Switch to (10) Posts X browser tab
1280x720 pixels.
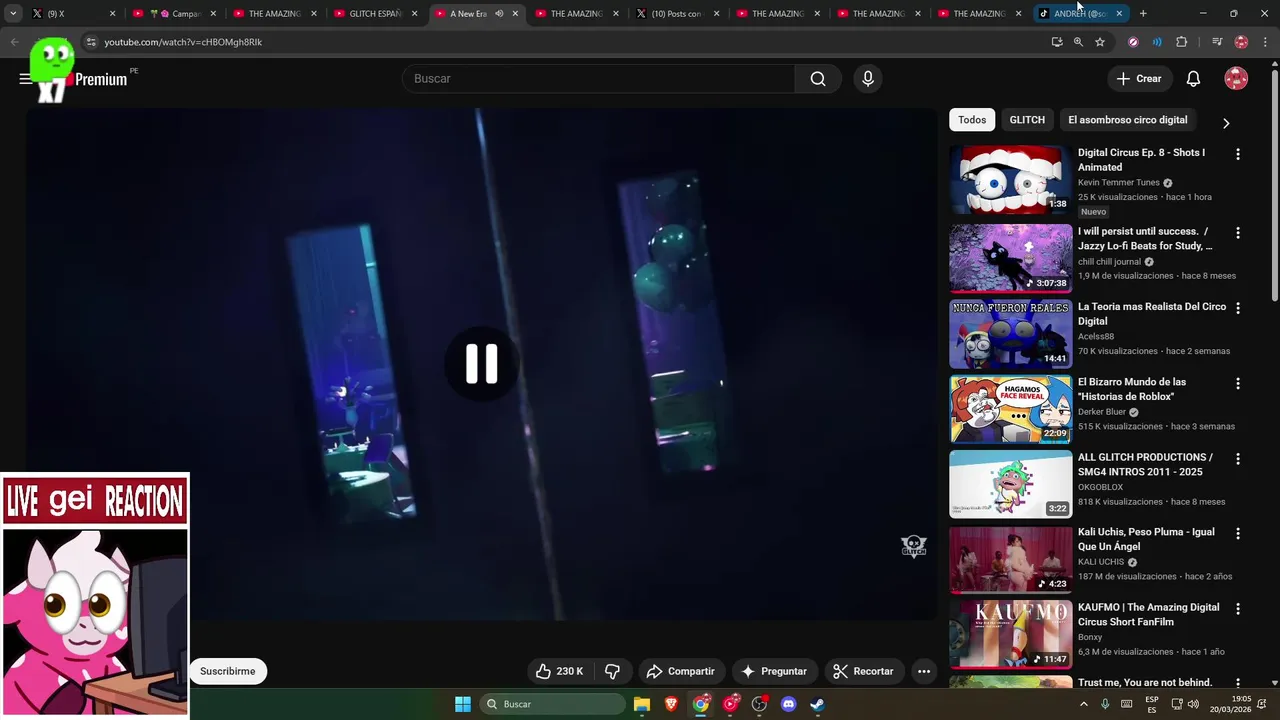678,14
